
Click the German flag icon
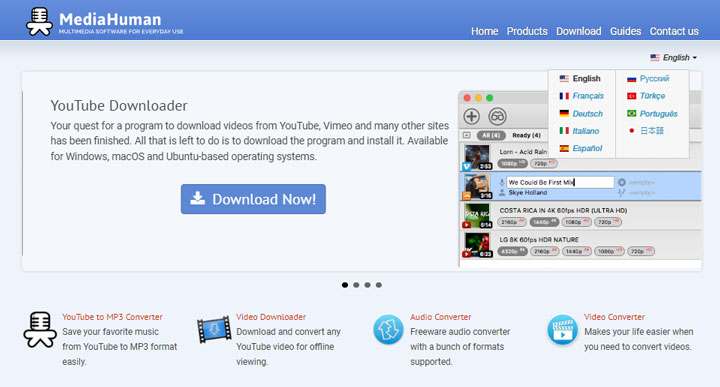pos(564,113)
